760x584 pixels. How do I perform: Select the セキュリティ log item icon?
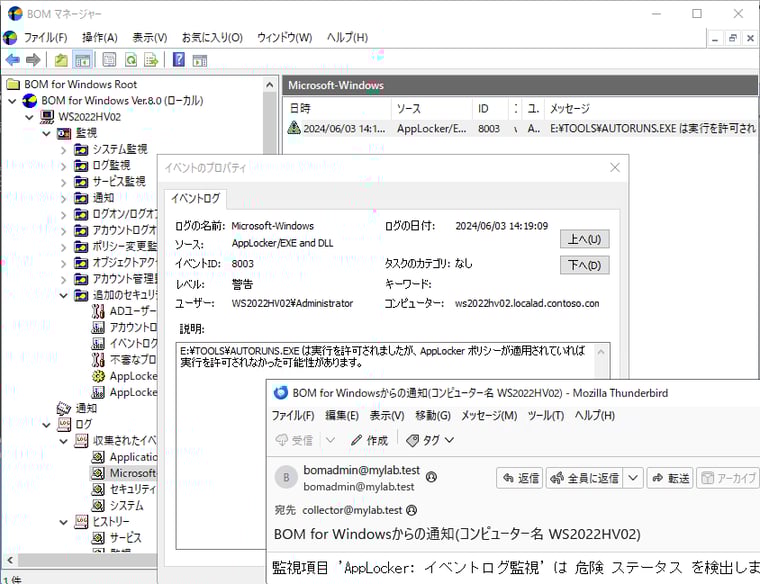click(98, 489)
